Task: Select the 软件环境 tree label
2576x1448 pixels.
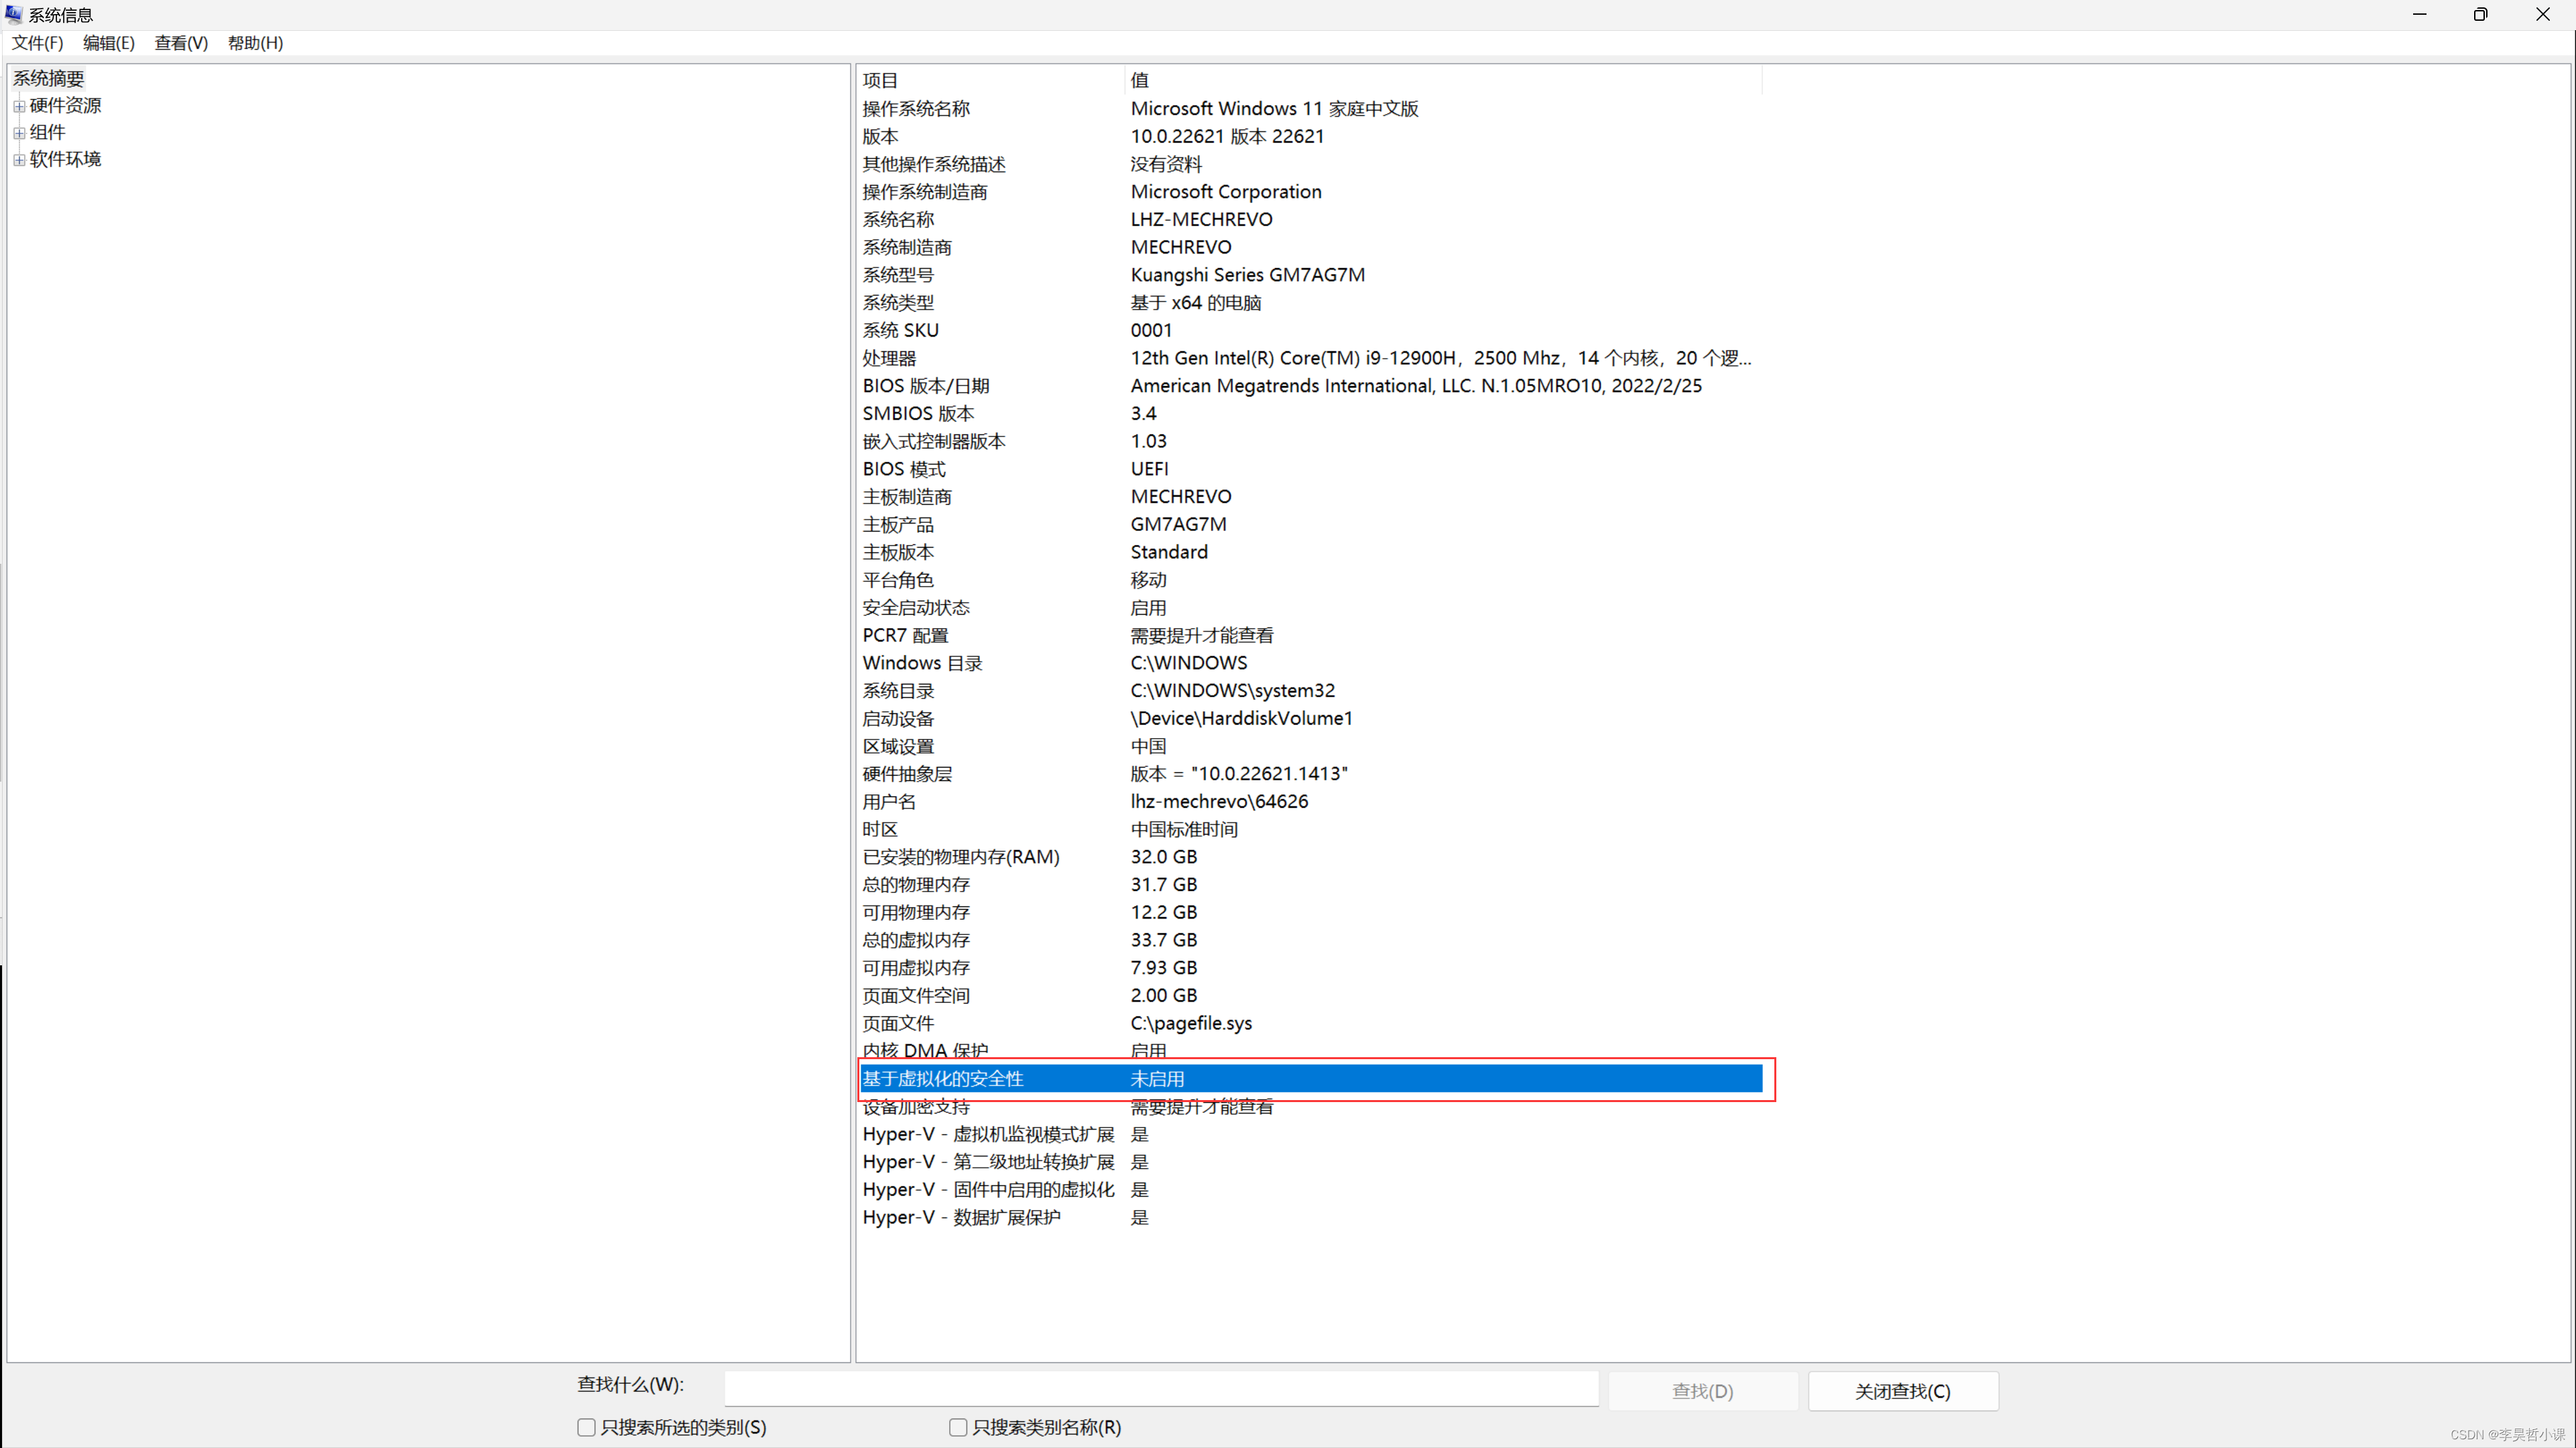Action: tap(65, 159)
